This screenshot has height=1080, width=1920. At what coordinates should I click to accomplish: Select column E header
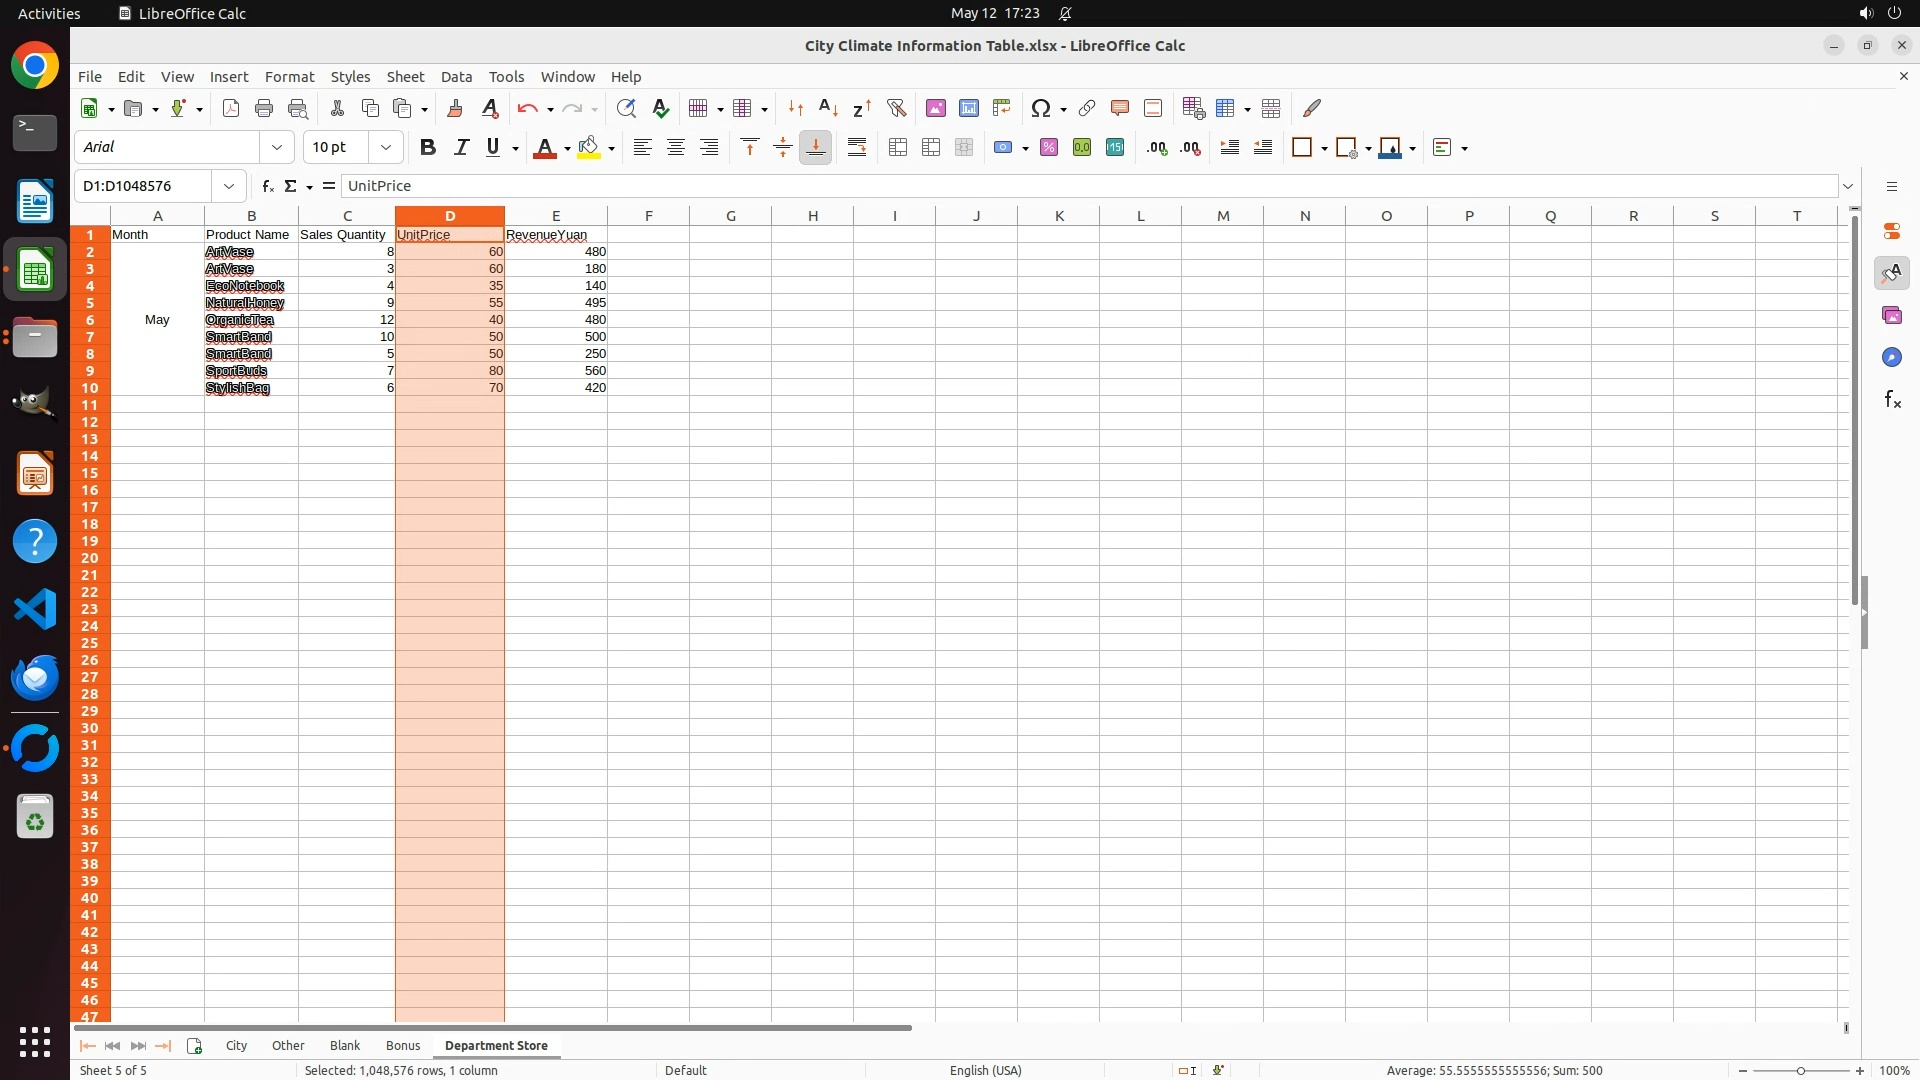pos(556,216)
